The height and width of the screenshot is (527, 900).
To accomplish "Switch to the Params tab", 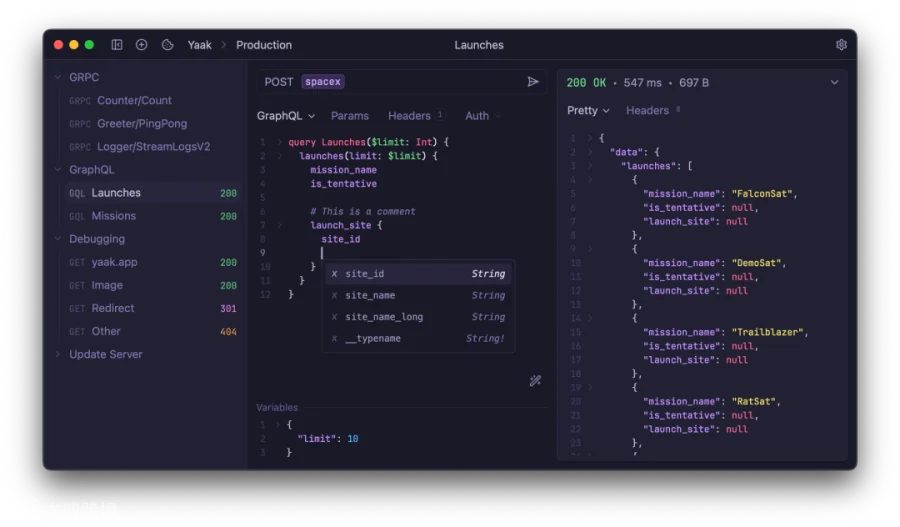I will tap(350, 116).
